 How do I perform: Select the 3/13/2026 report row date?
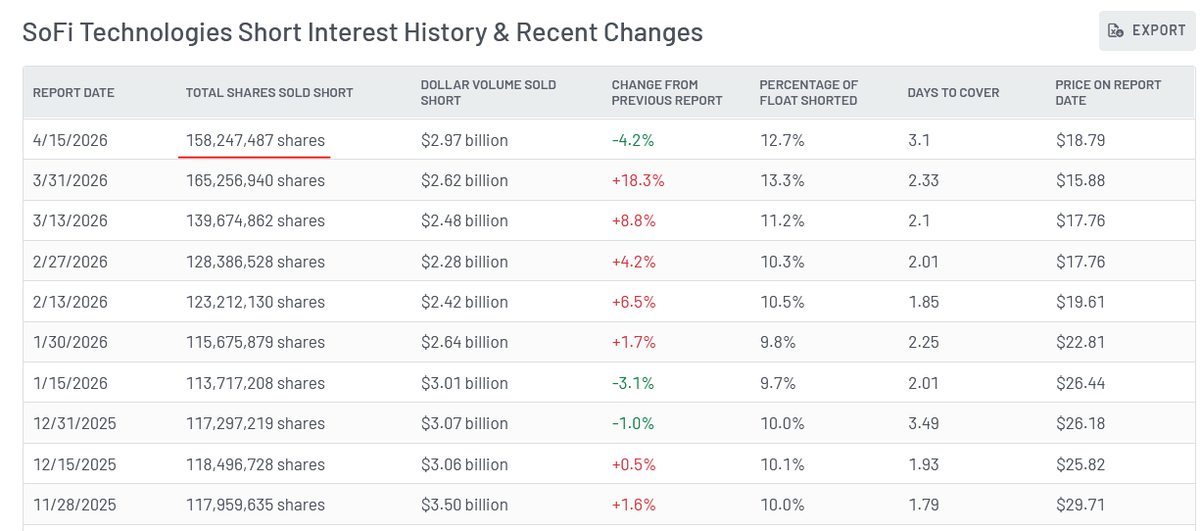point(70,221)
